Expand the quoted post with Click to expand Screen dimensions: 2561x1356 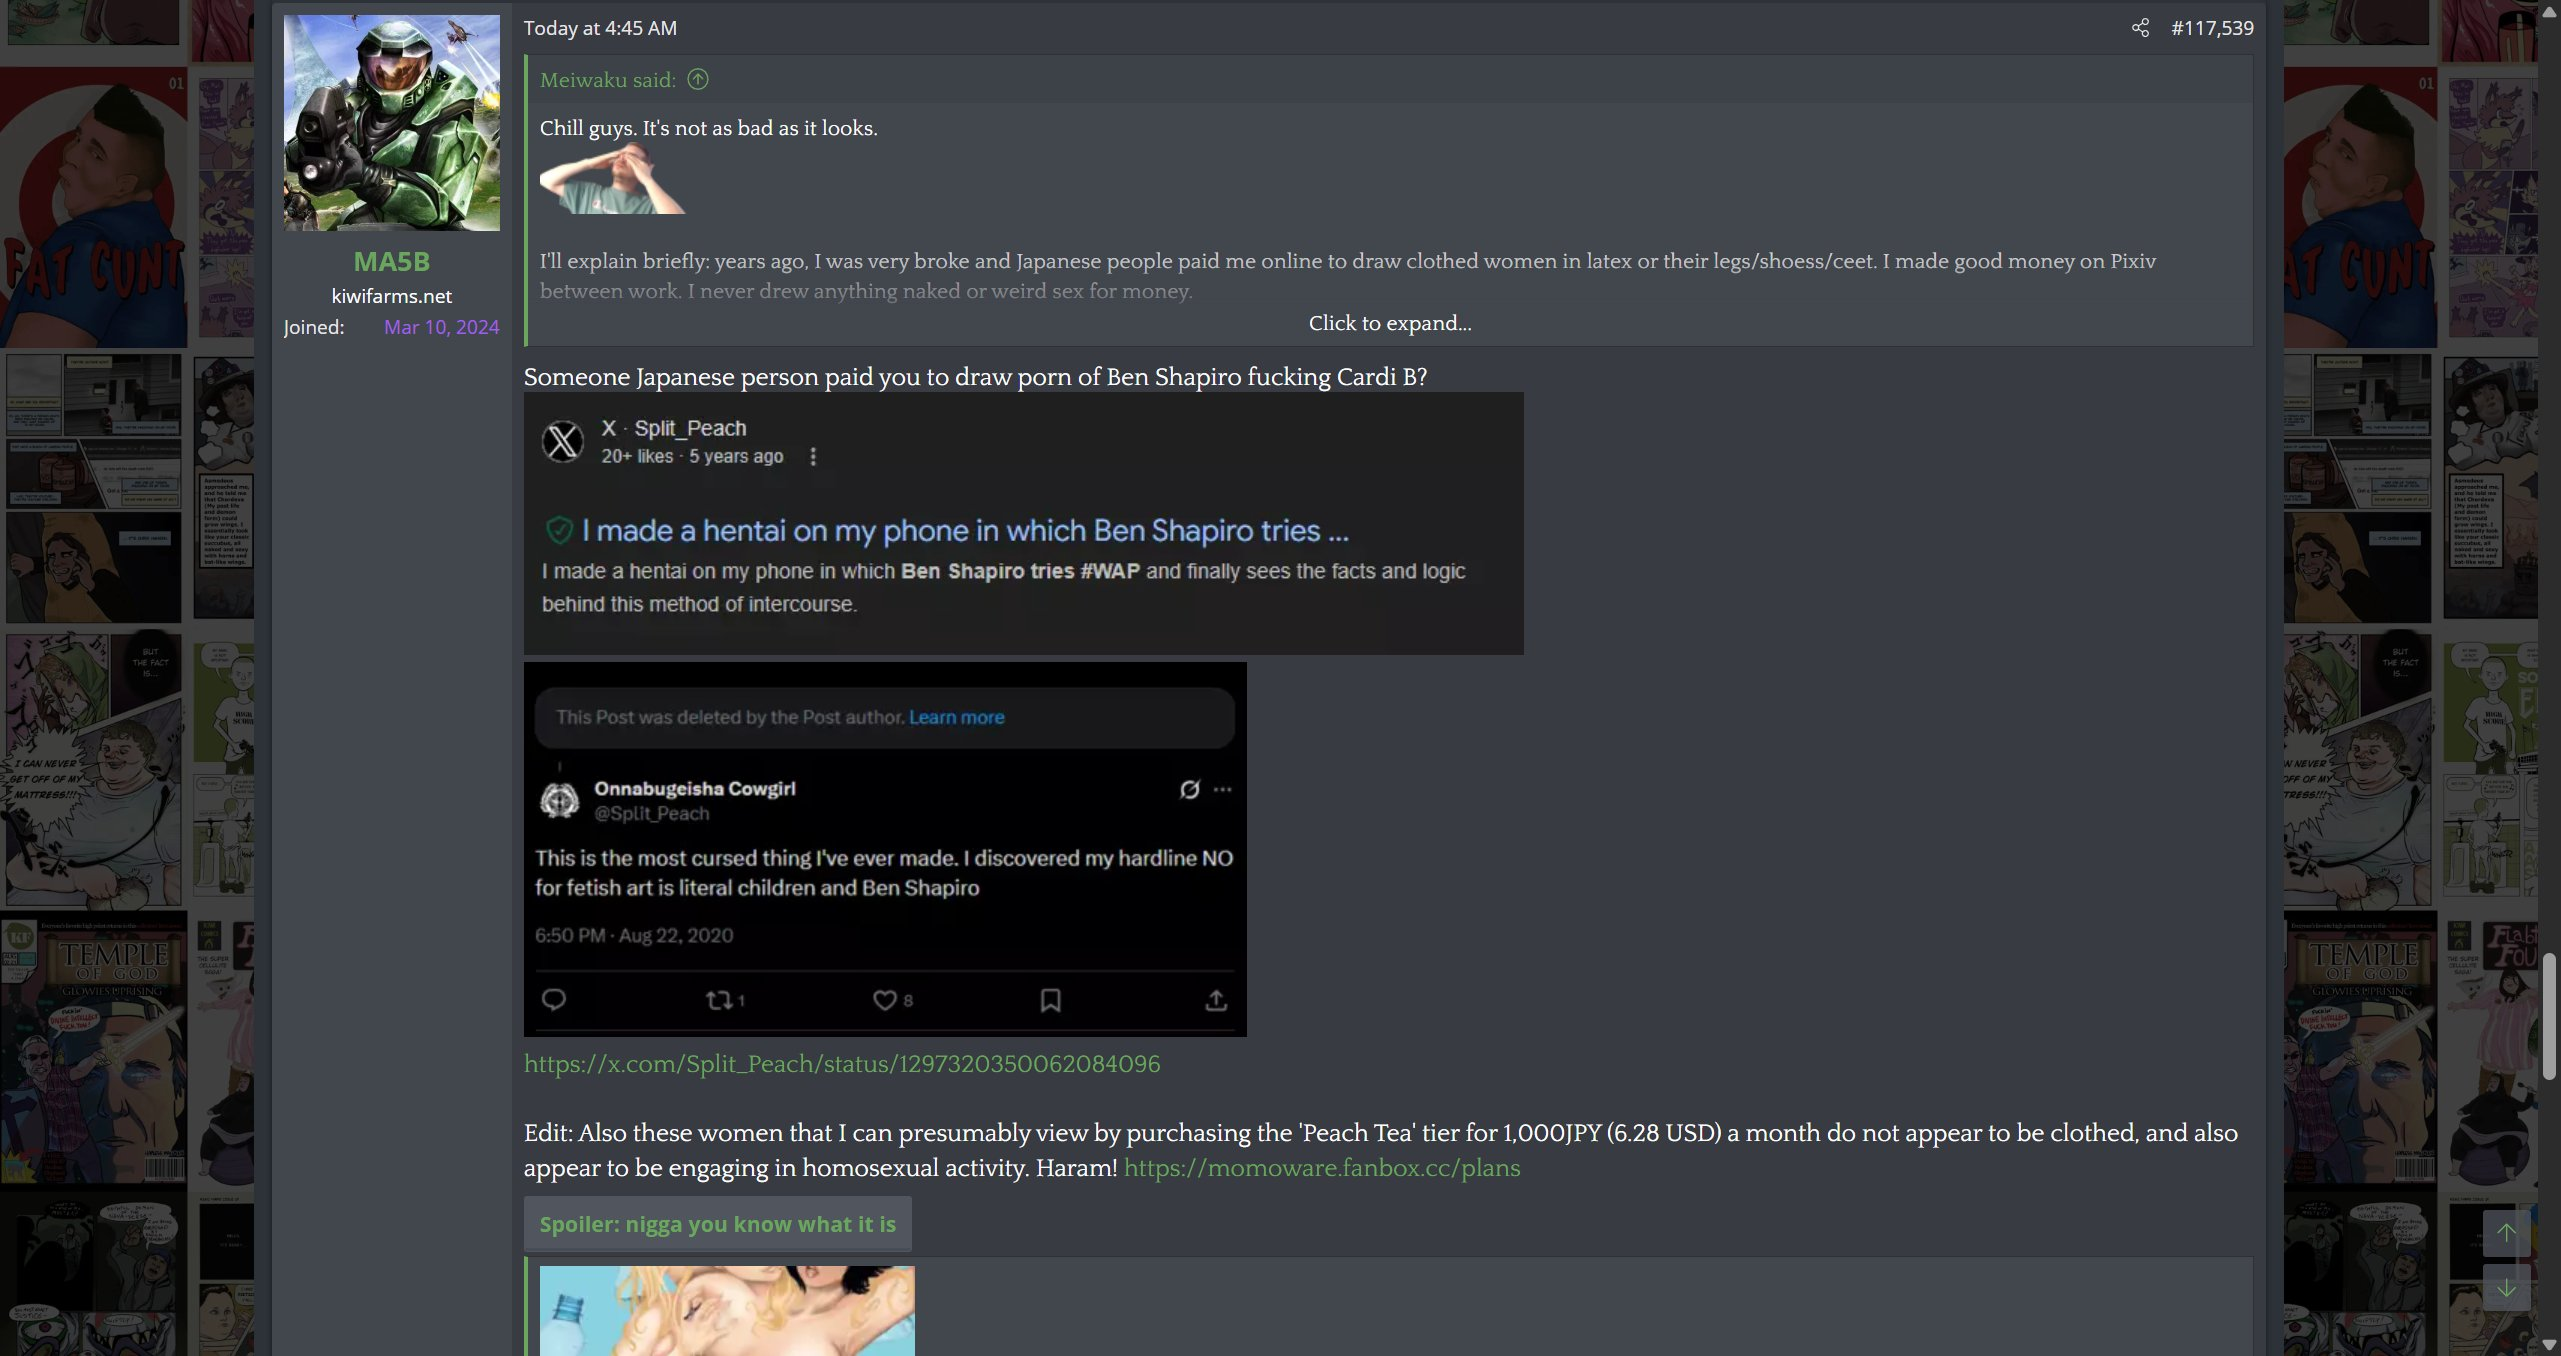point(1389,323)
